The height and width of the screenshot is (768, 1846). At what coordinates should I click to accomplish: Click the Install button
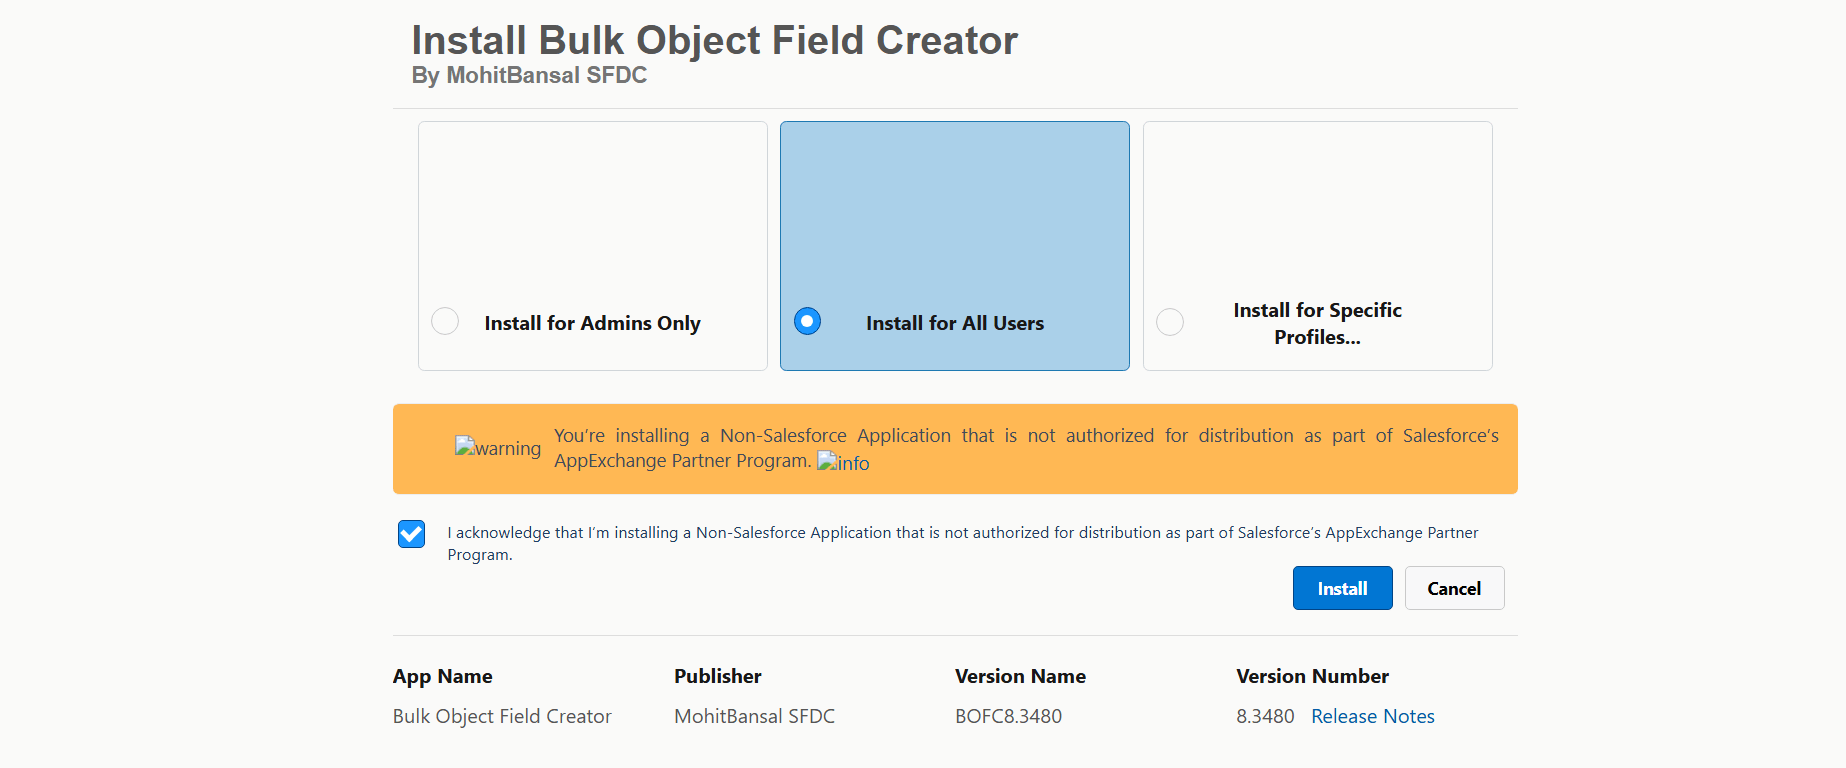pyautogui.click(x=1342, y=588)
